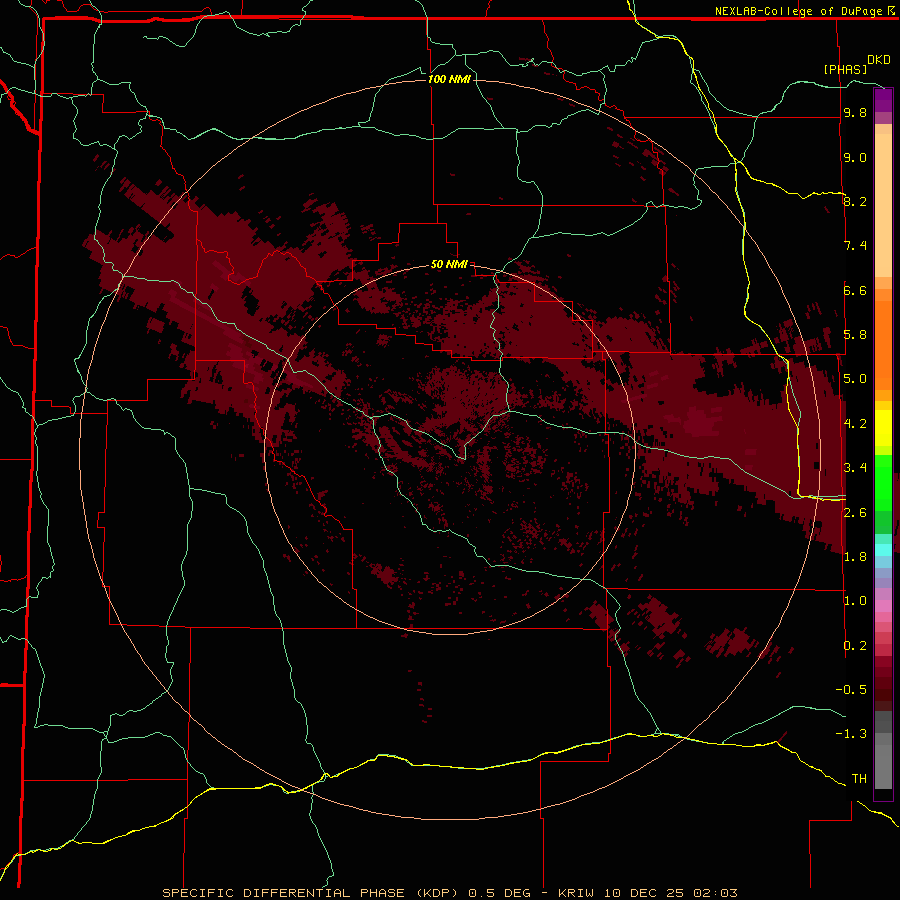Screen dimensions: 900x900
Task: Click the 0.2 color scale value
Action: pos(855,646)
